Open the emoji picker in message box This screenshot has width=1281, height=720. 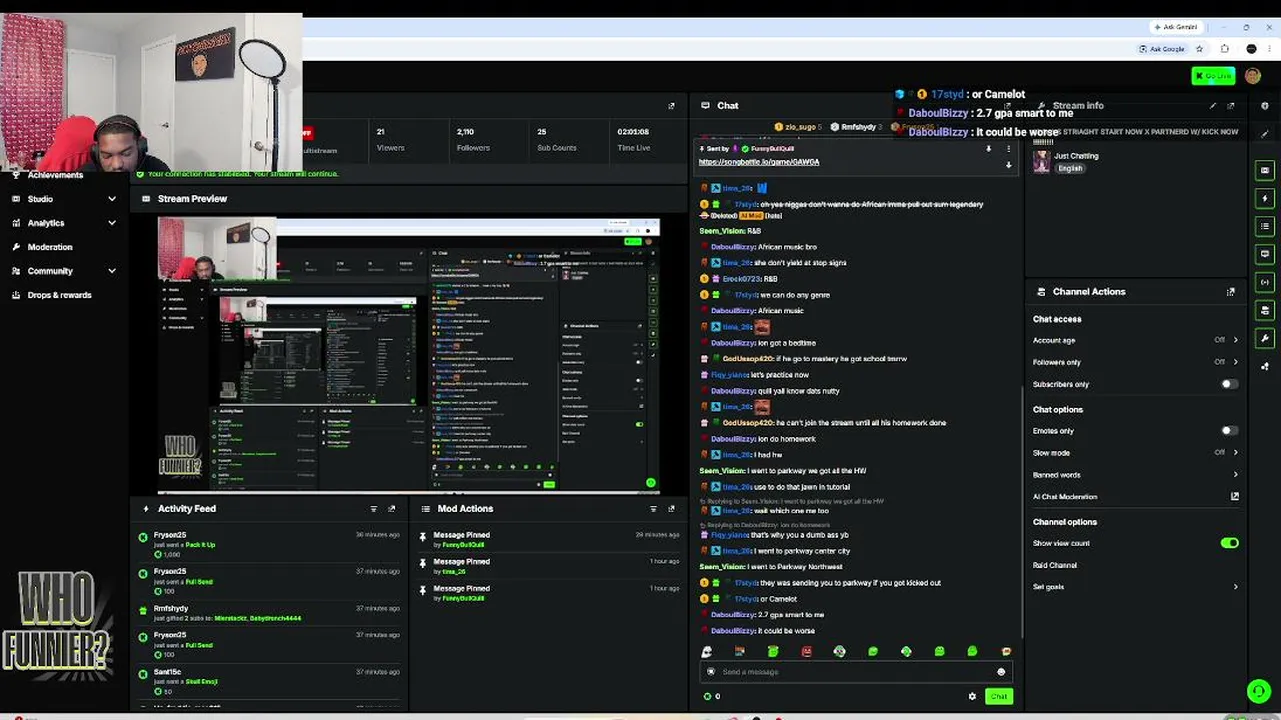(x=1000, y=672)
